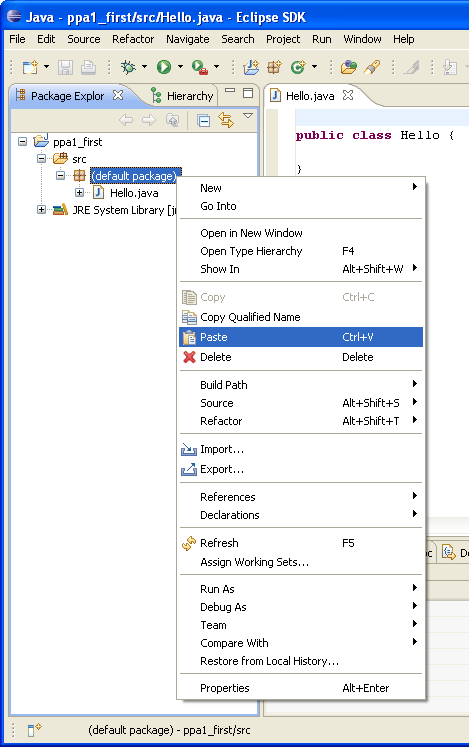Expand the JRE System Library node

click(41, 210)
